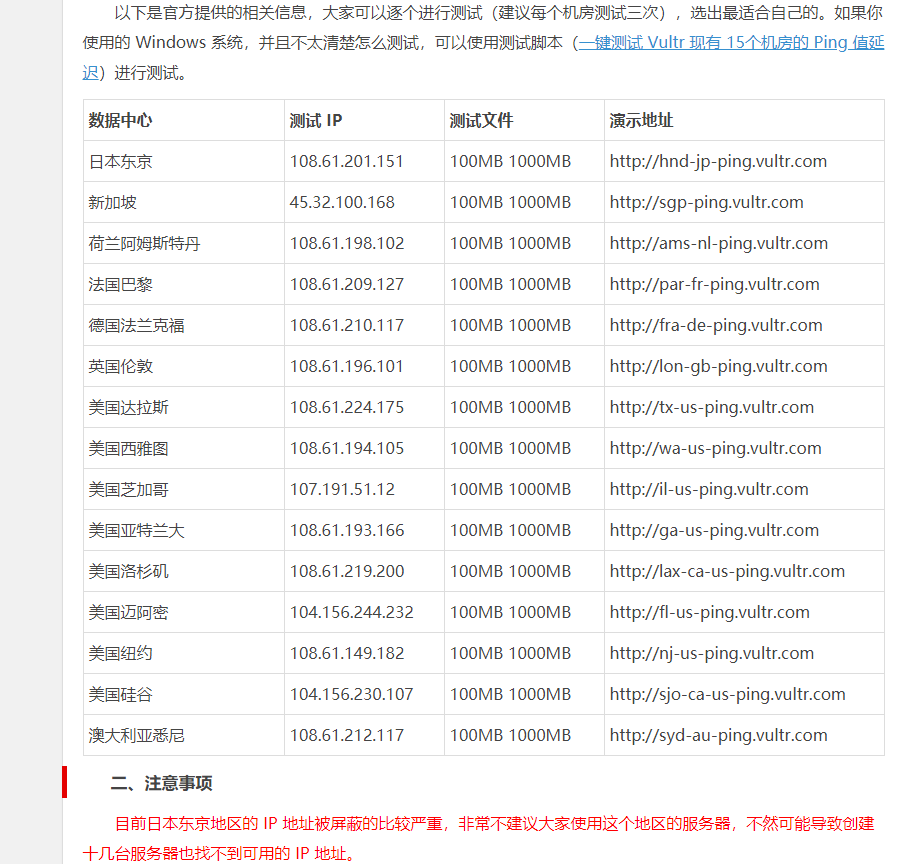Click the sgp-ping.vultr.com demo address

coord(706,202)
